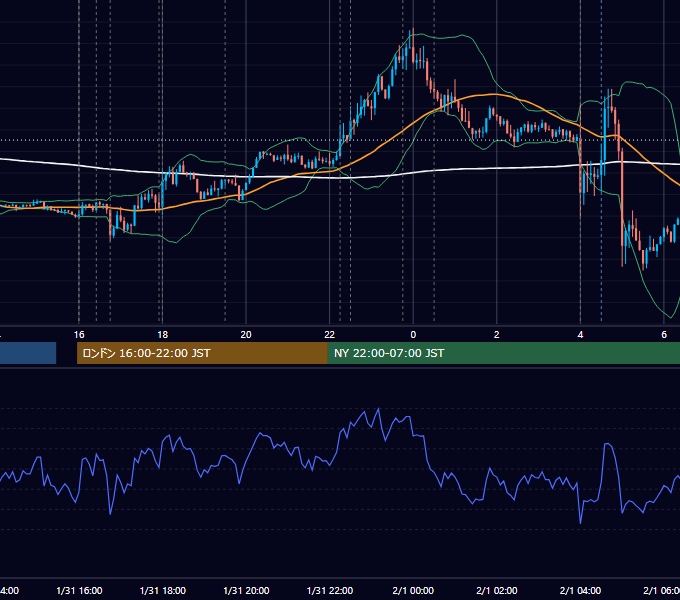This screenshot has height=600, width=680.
Task: Click the '1/31 22:00' time label
Action: click(330, 591)
